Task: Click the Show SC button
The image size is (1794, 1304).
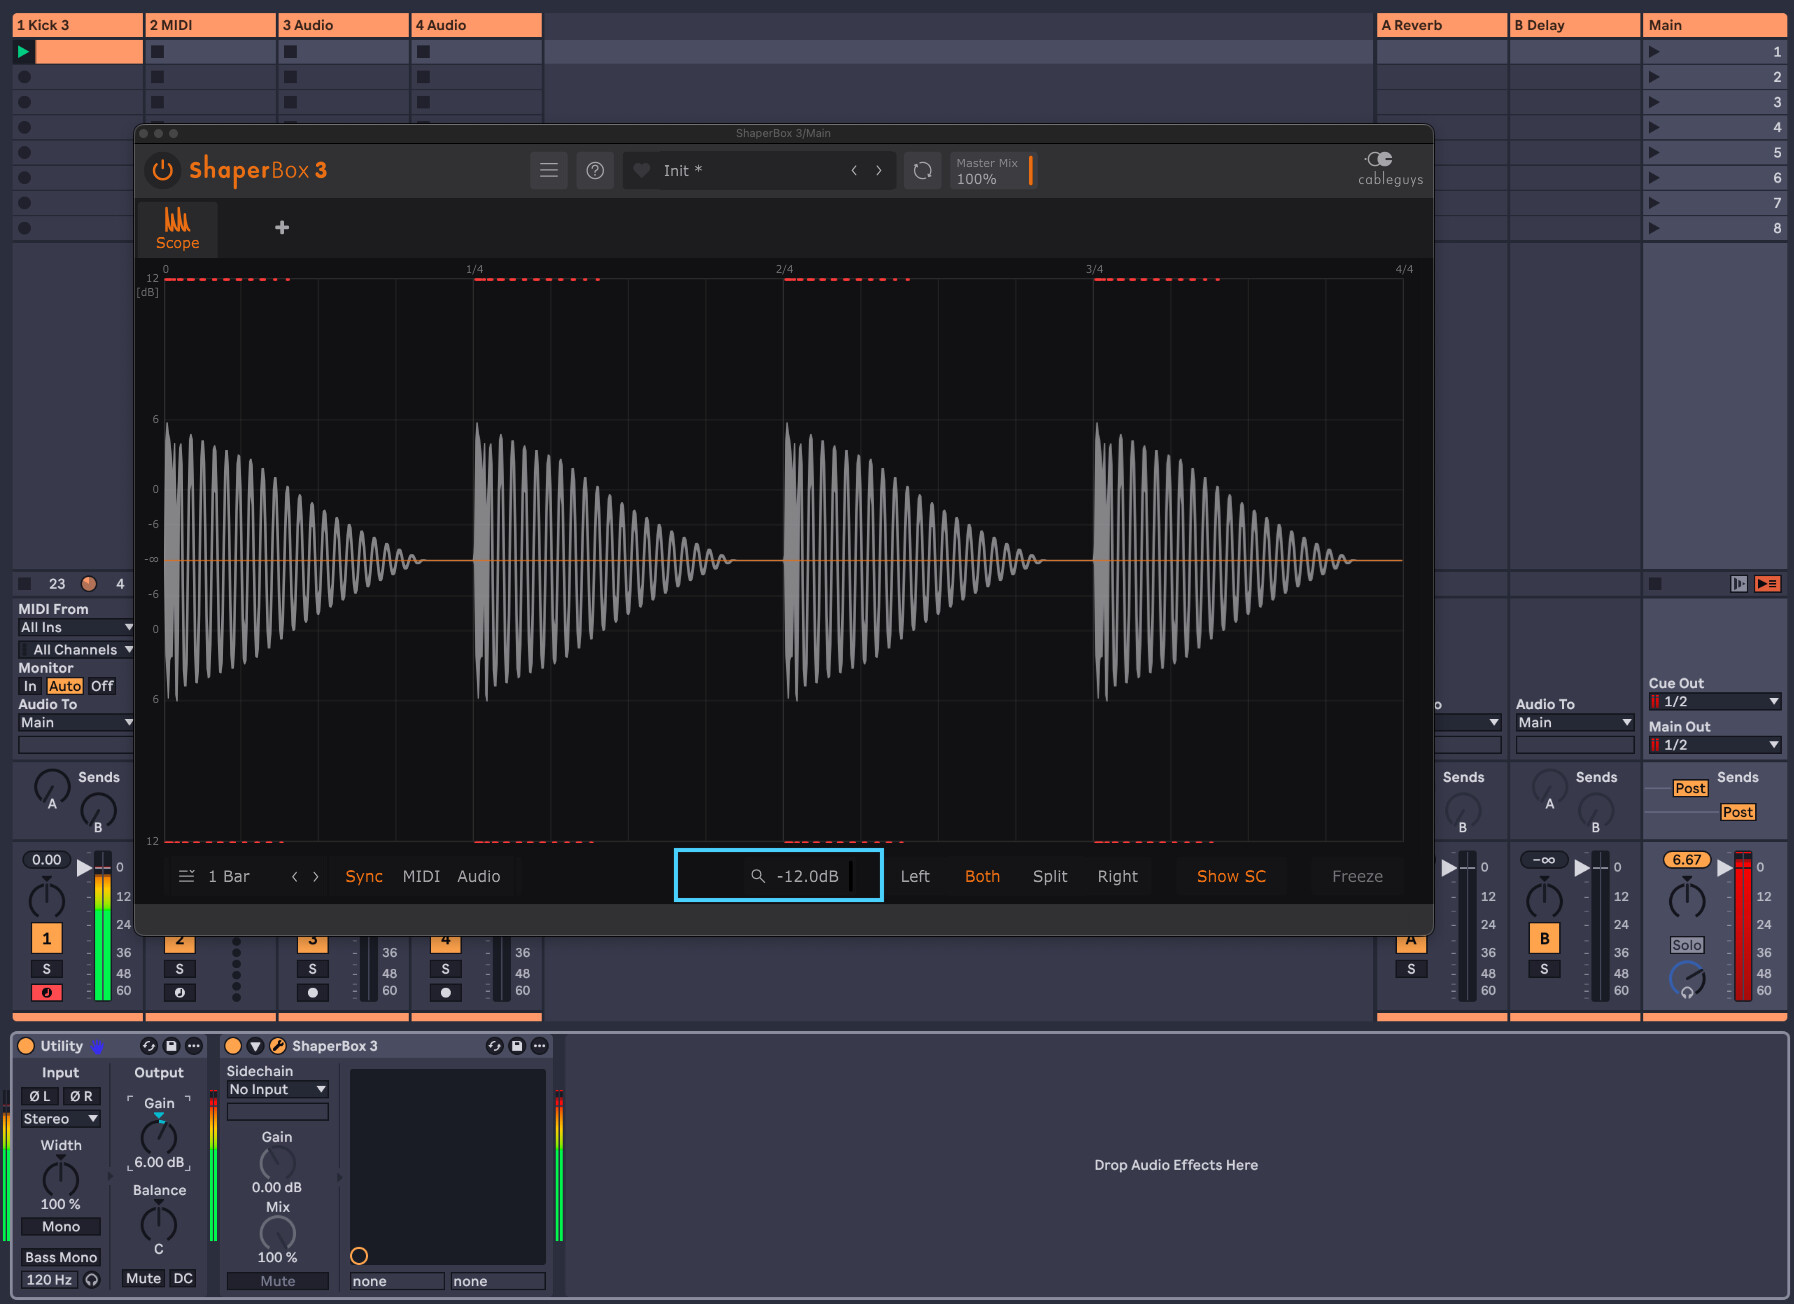Action: (1231, 877)
